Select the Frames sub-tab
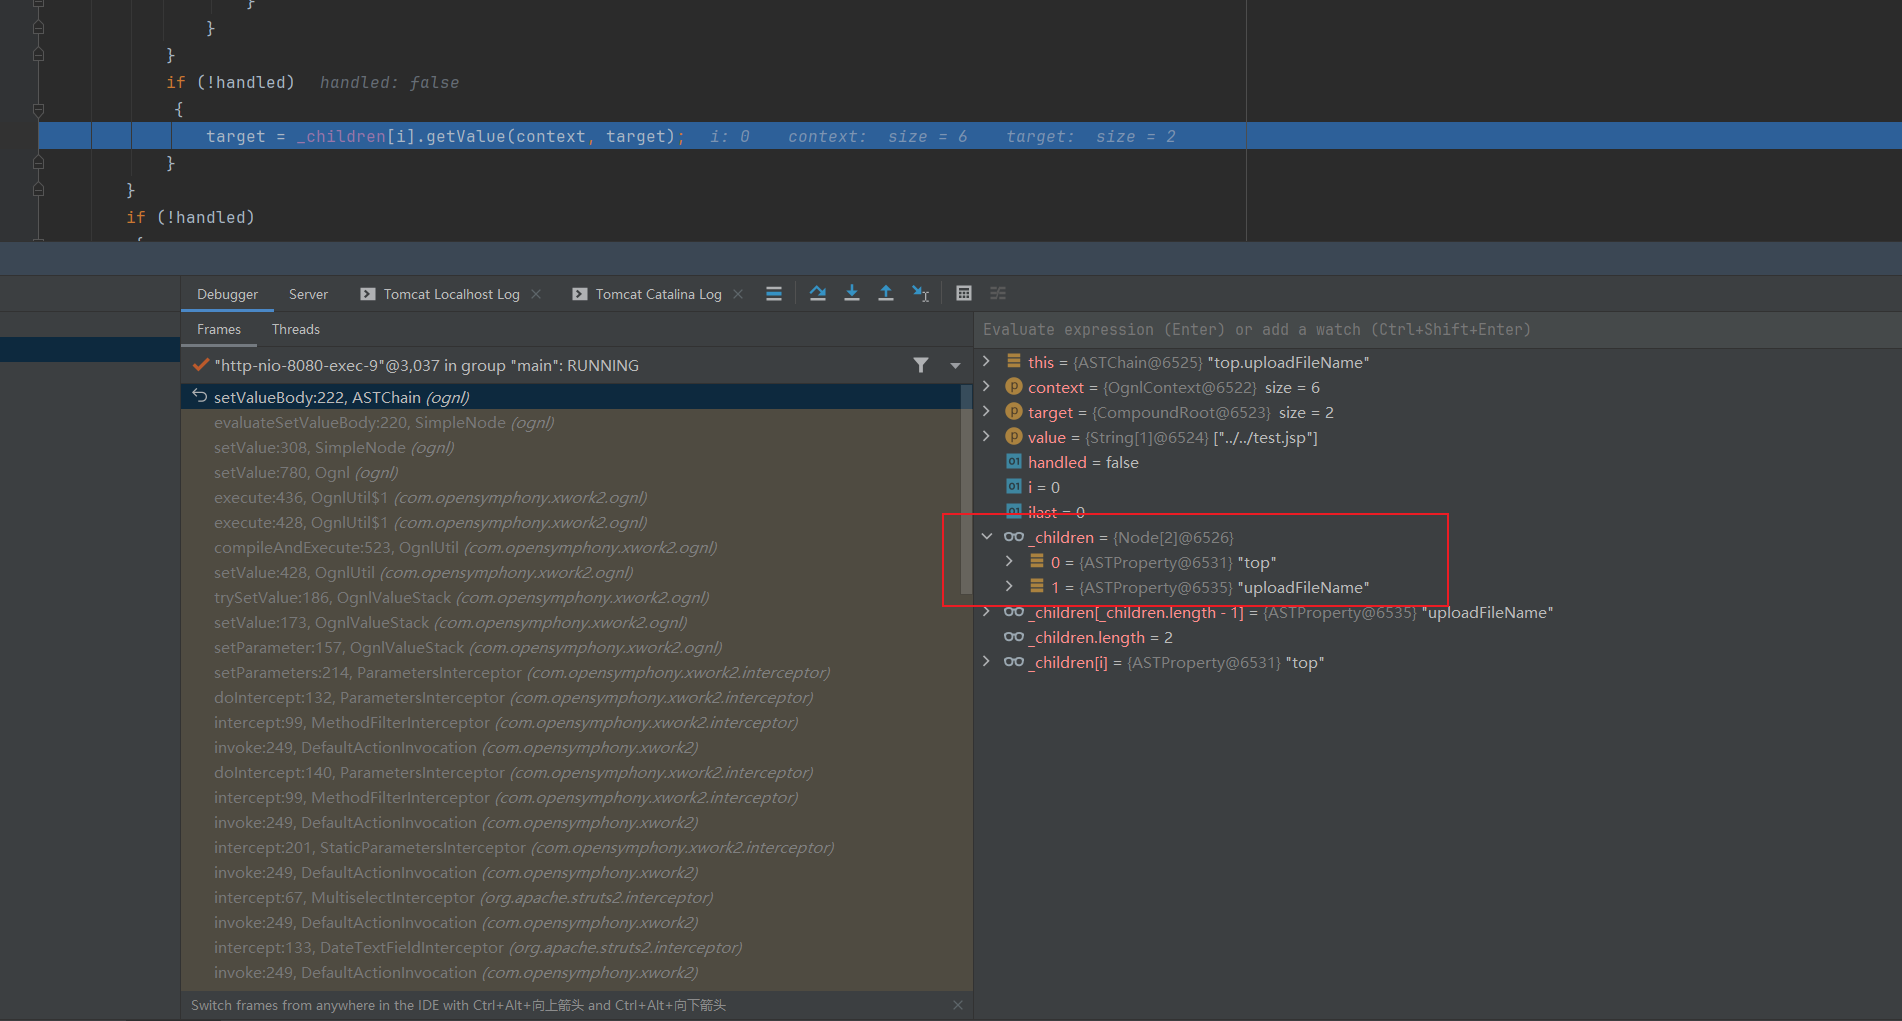 (218, 329)
